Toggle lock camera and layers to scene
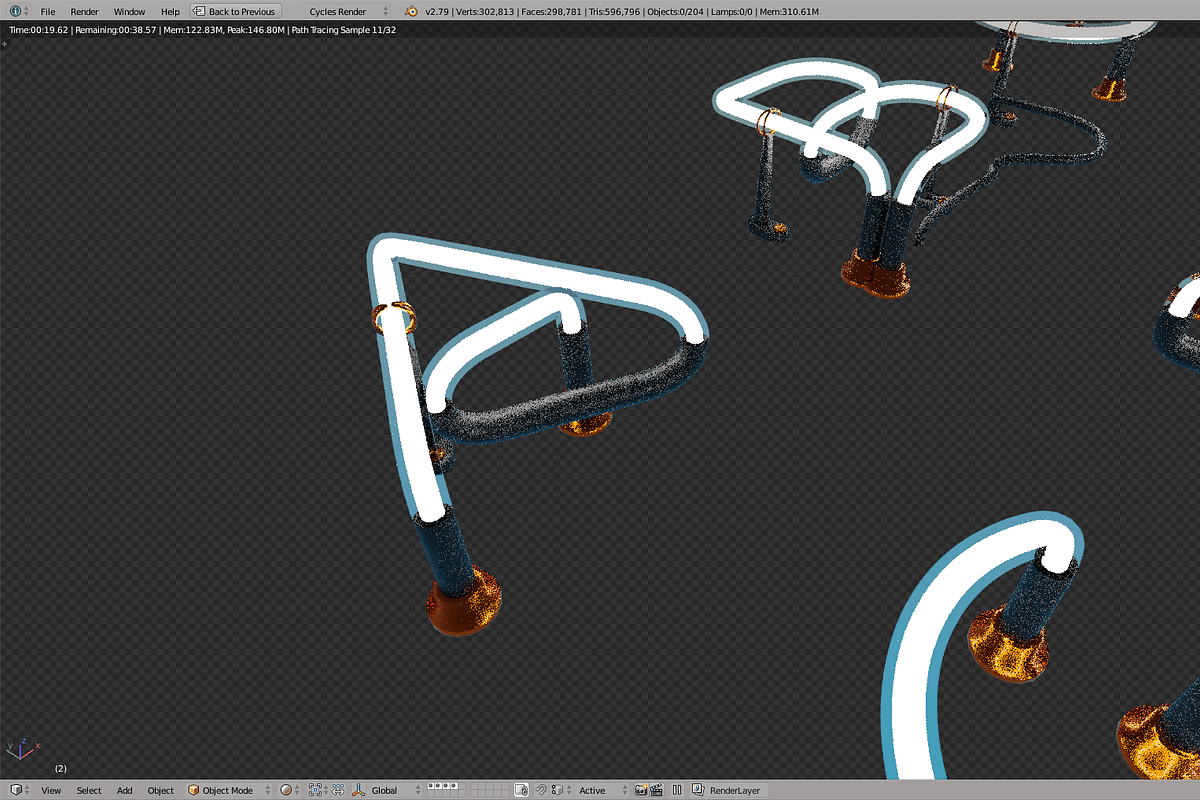Viewport: 1200px width, 800px height. coord(521,790)
